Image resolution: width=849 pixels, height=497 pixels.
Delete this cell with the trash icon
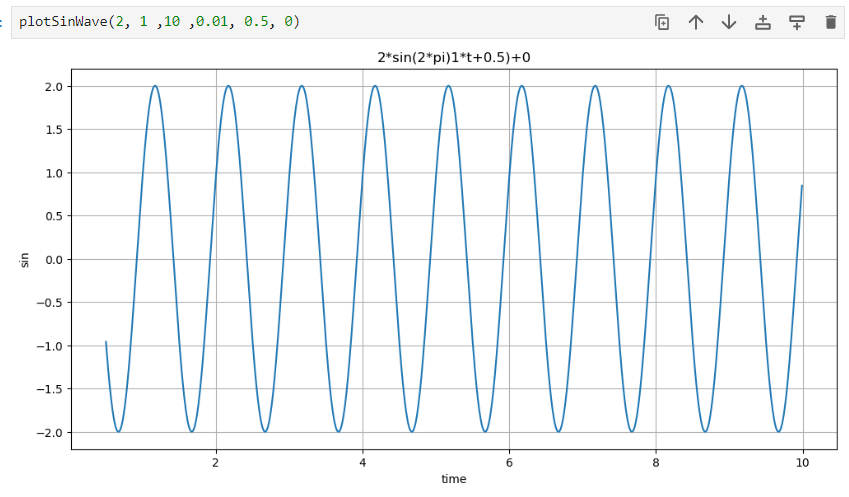[831, 22]
